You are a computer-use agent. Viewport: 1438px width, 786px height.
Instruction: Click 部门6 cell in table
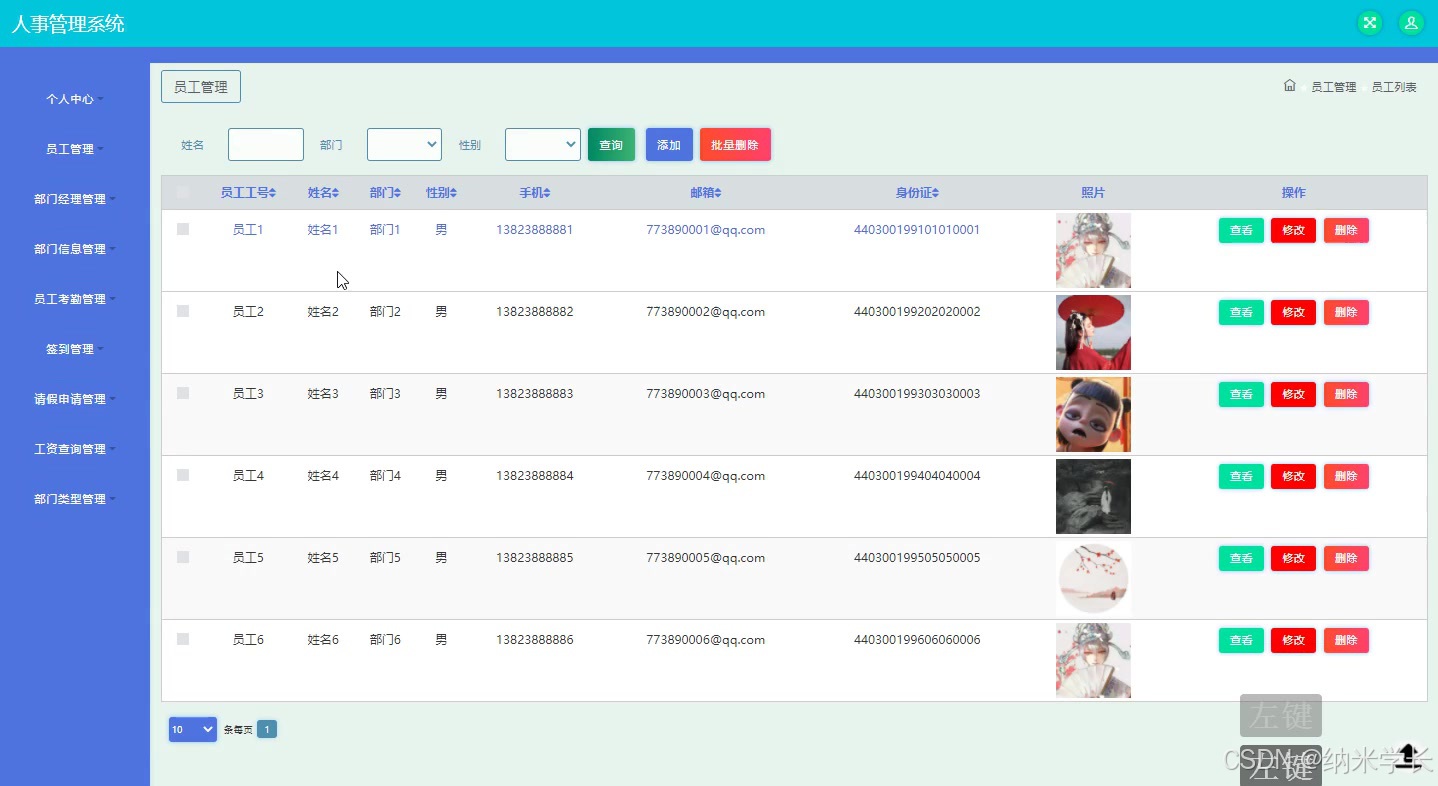coord(385,639)
